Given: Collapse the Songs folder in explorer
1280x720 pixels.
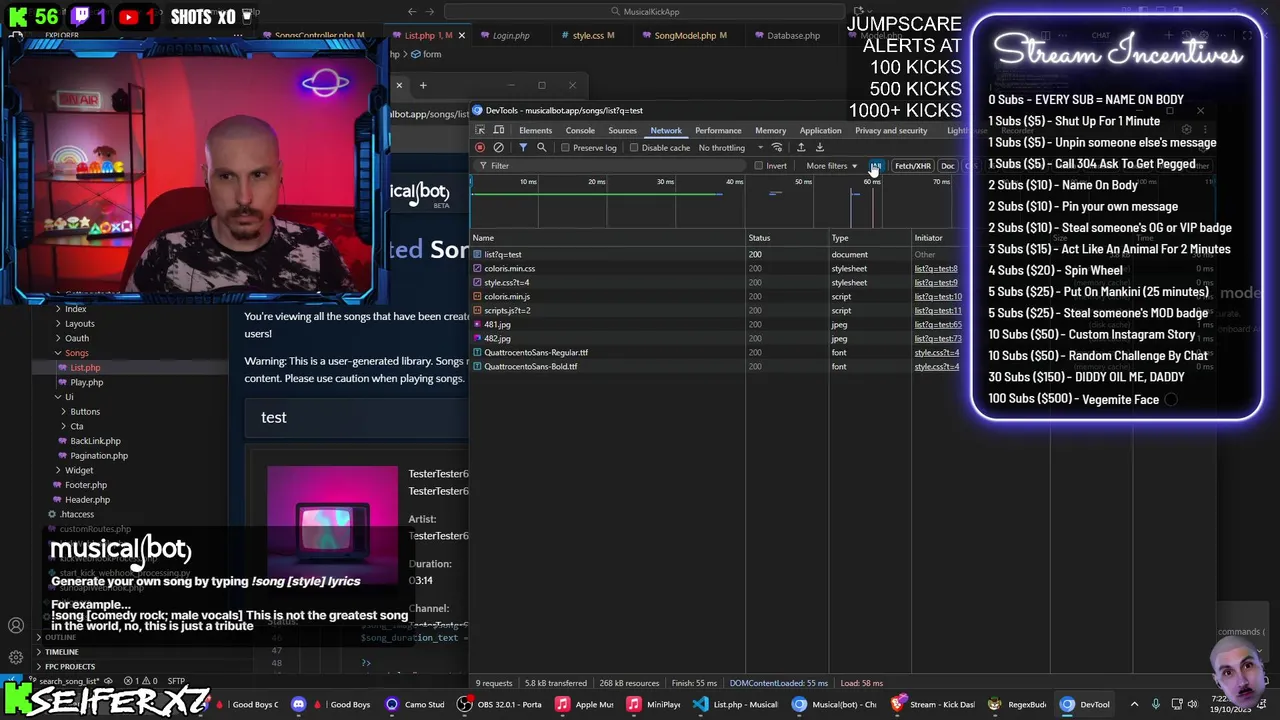Looking at the screenshot, I should (76, 353).
